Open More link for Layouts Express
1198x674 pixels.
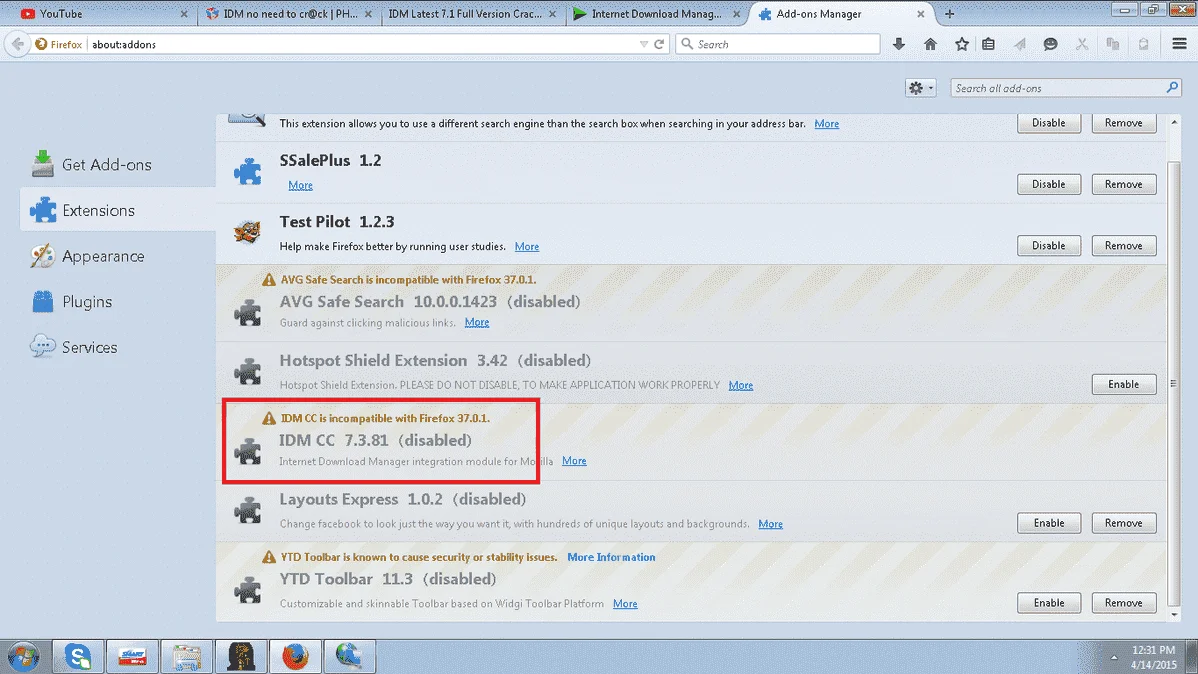(x=770, y=523)
